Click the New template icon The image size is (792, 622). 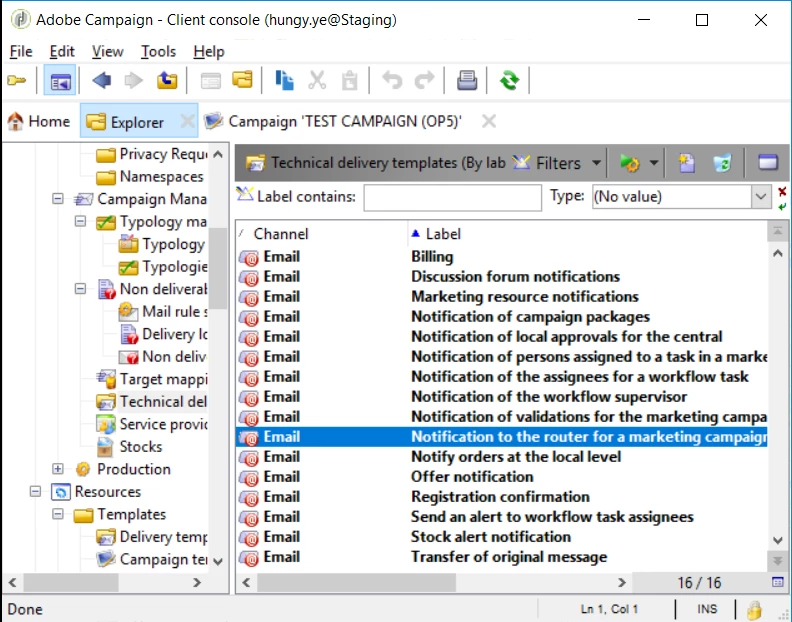point(686,163)
